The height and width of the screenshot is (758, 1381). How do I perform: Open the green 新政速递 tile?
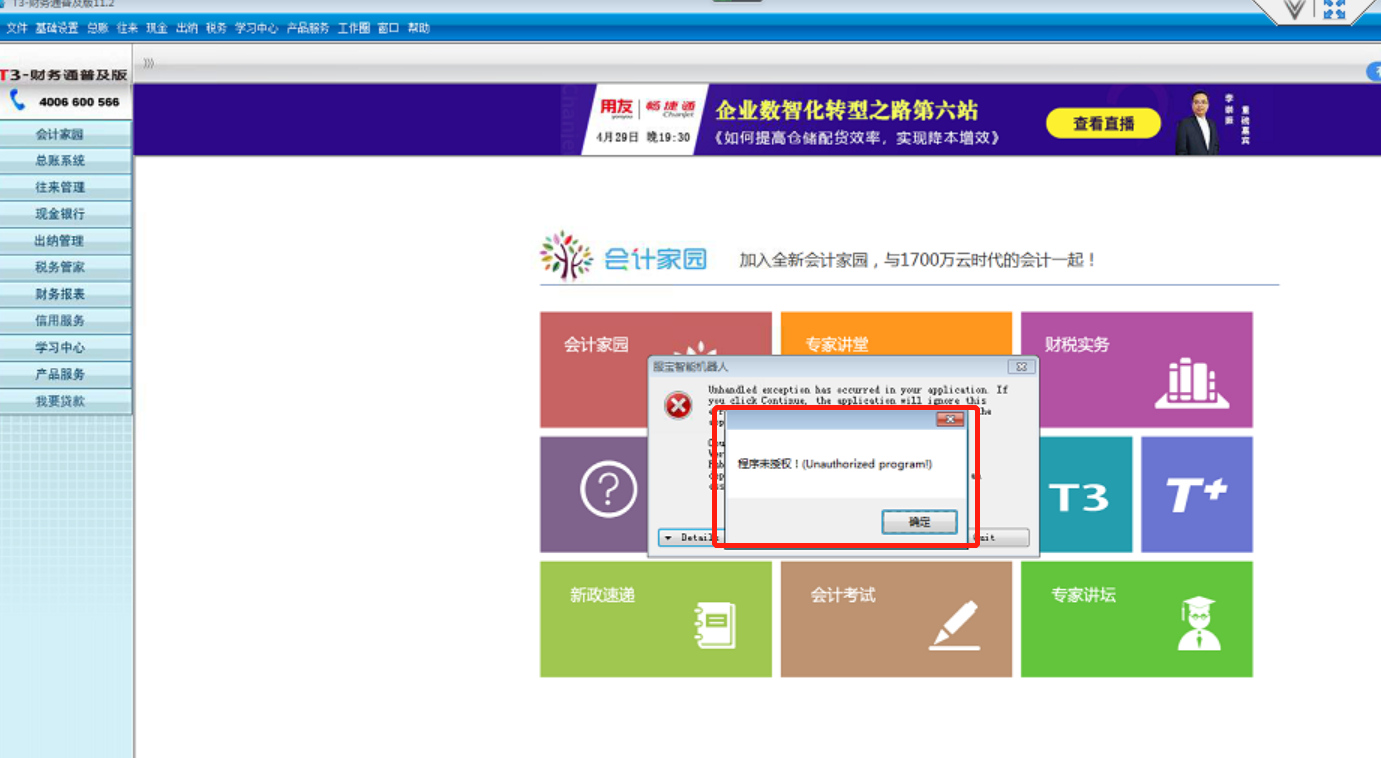click(656, 619)
